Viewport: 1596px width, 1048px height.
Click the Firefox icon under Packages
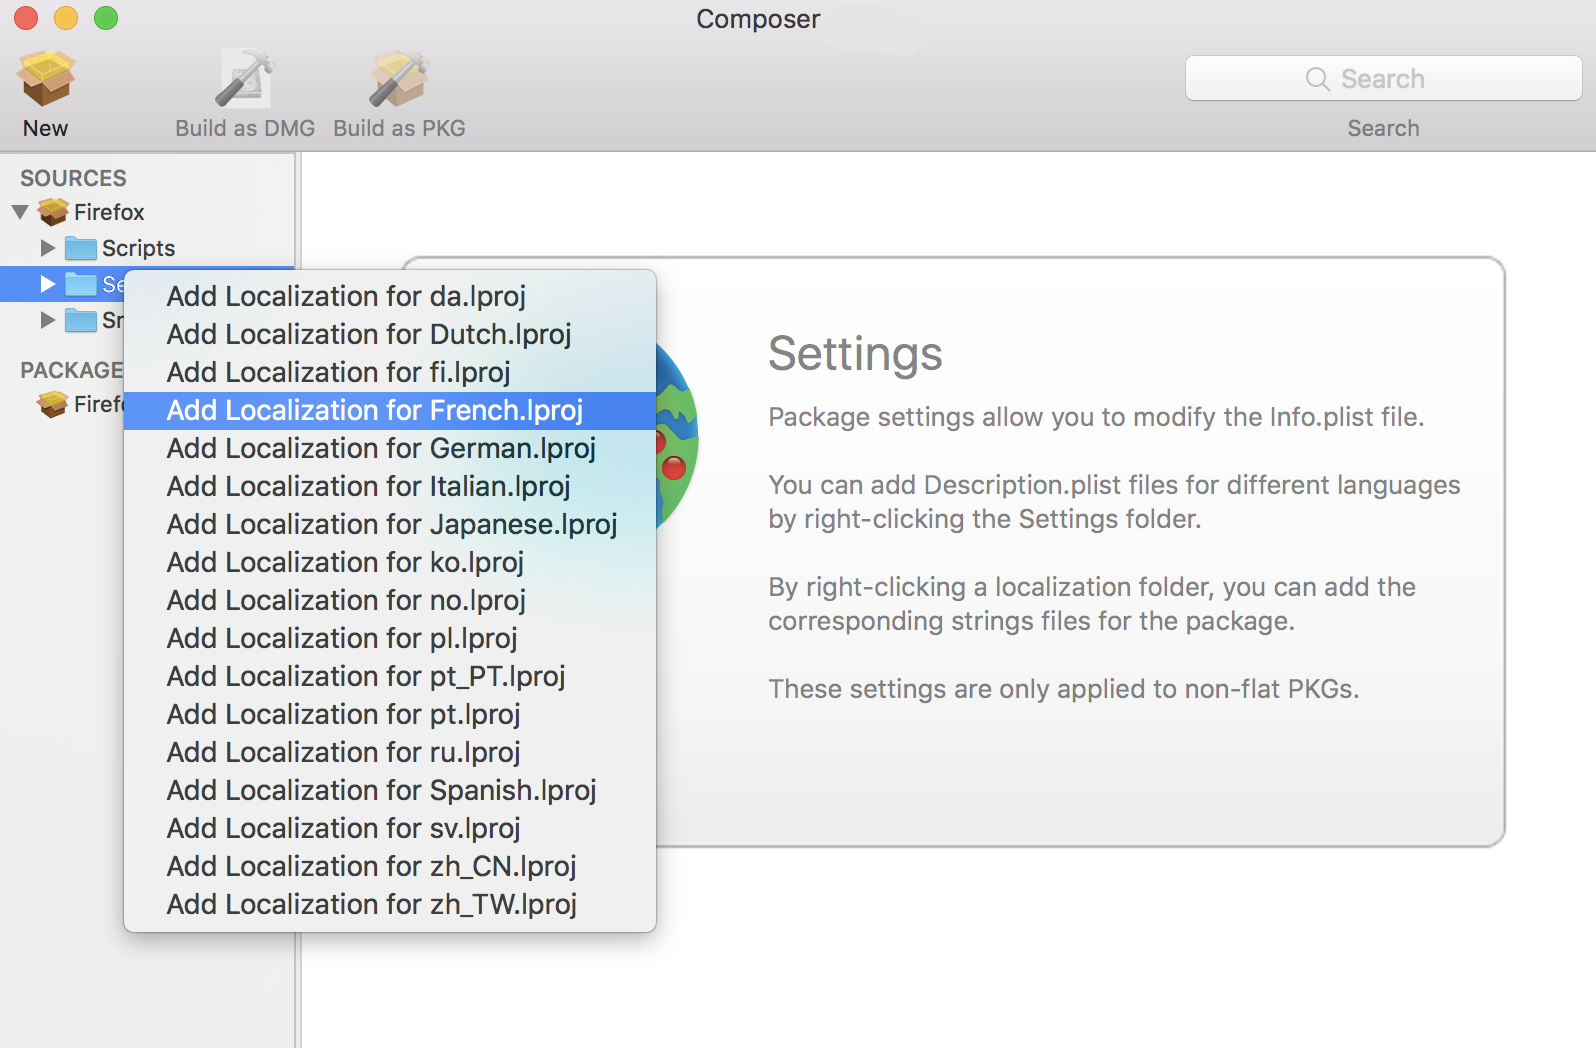point(53,404)
